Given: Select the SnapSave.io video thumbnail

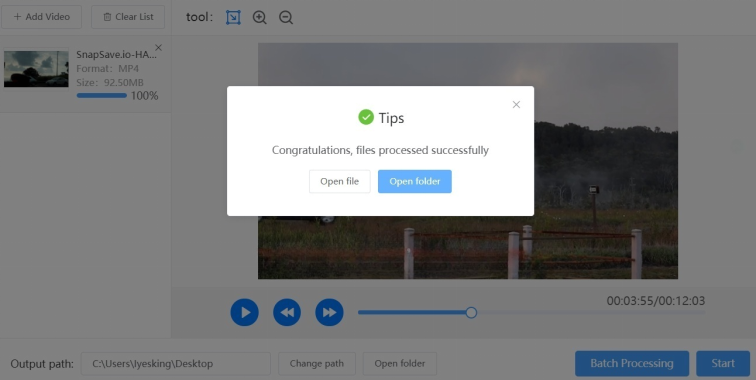Looking at the screenshot, I should point(36,69).
